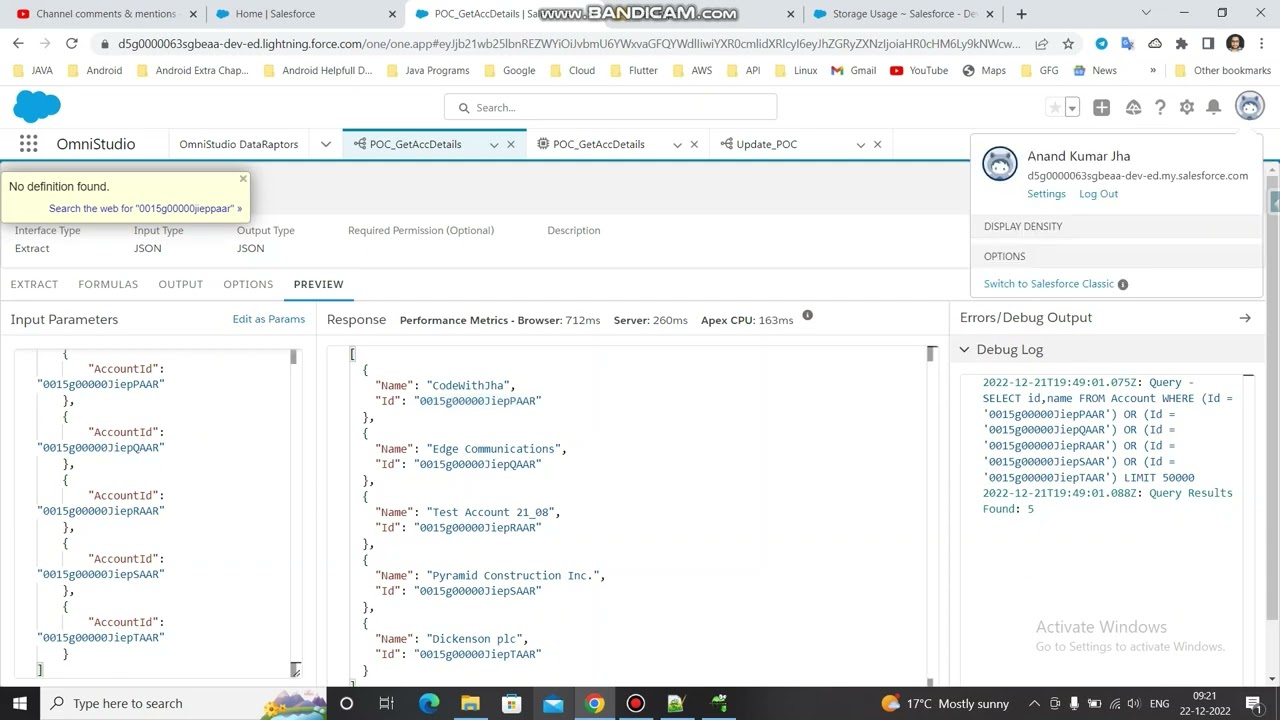This screenshot has width=1280, height=720.
Task: Click the Switch to Classic info icon
Action: [x=1123, y=284]
